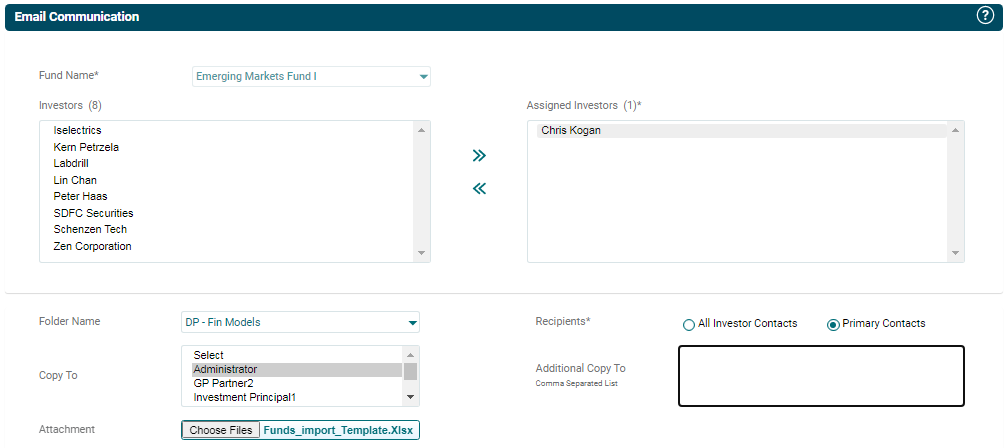The image size is (1007, 448).
Task: Pick Zen Corporation from Investors list
Action: coord(92,246)
